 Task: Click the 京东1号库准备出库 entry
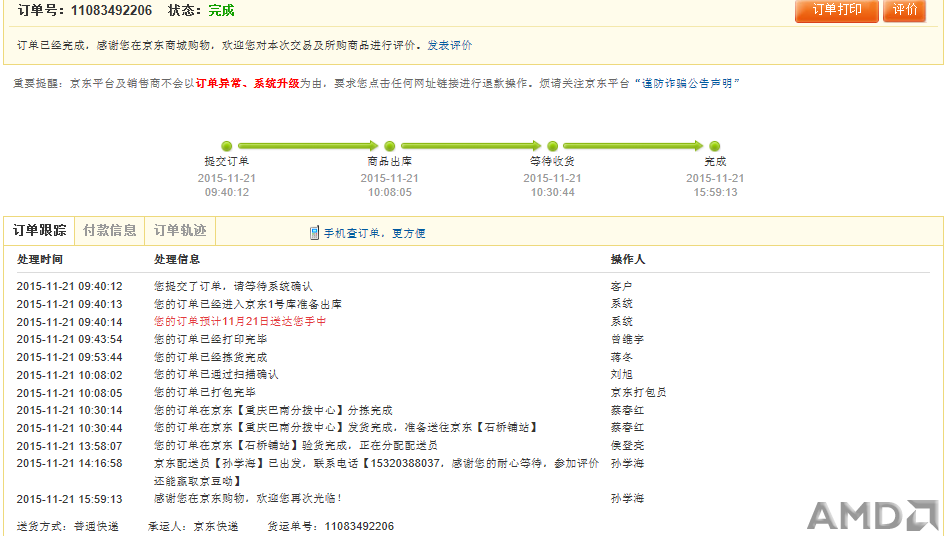point(247,304)
